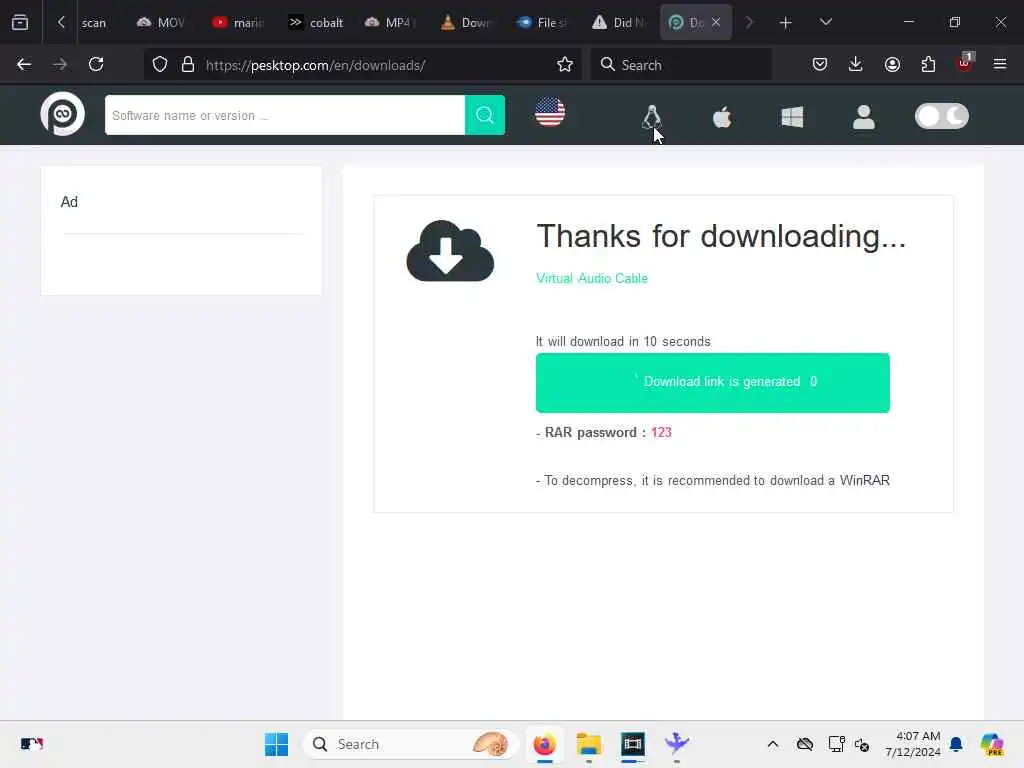Viewport: 1024px width, 768px height.
Task: Go back with the browser back arrow
Action: click(24, 65)
